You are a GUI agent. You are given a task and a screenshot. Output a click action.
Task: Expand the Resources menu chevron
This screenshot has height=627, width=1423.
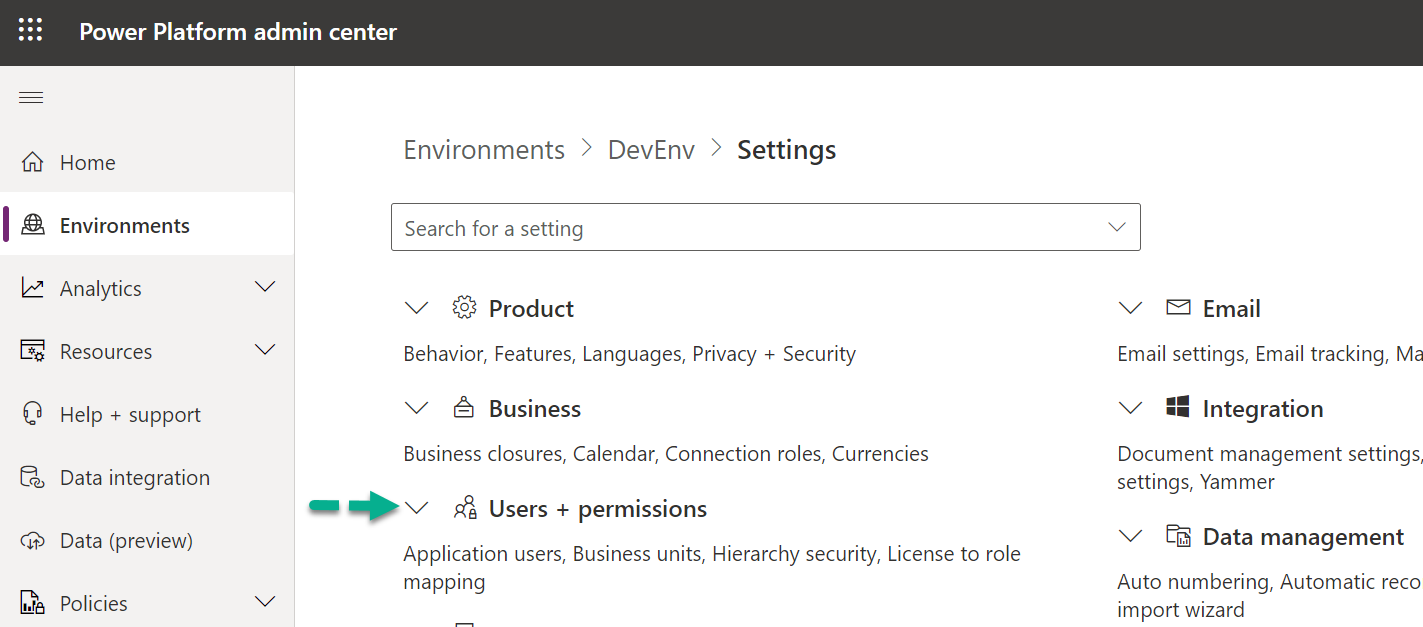coord(265,351)
